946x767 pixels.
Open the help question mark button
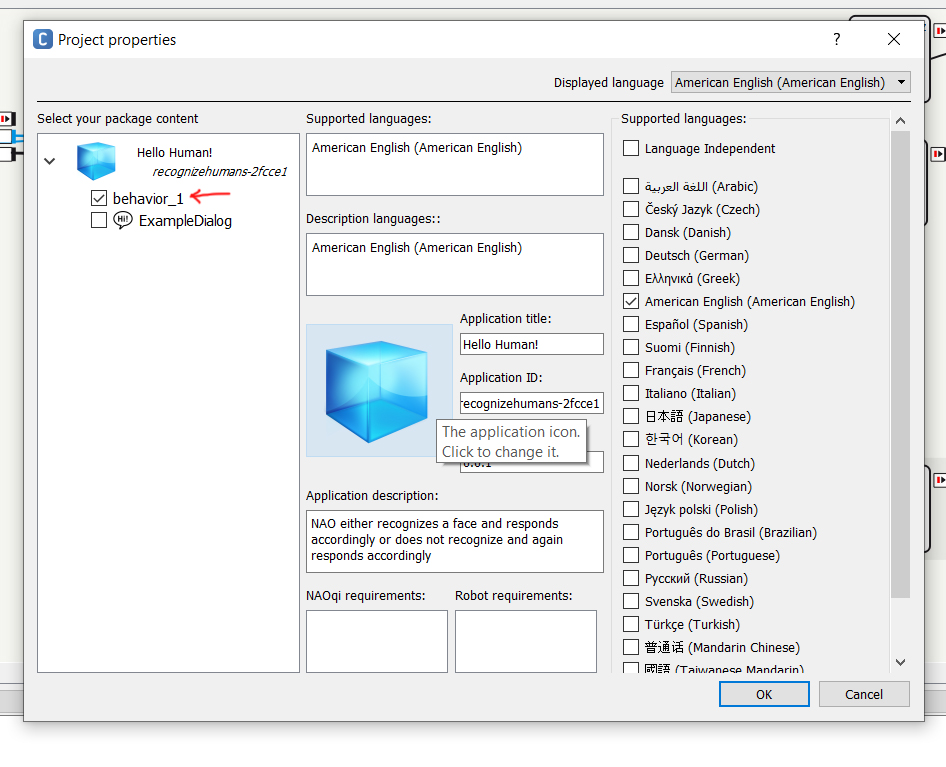836,39
